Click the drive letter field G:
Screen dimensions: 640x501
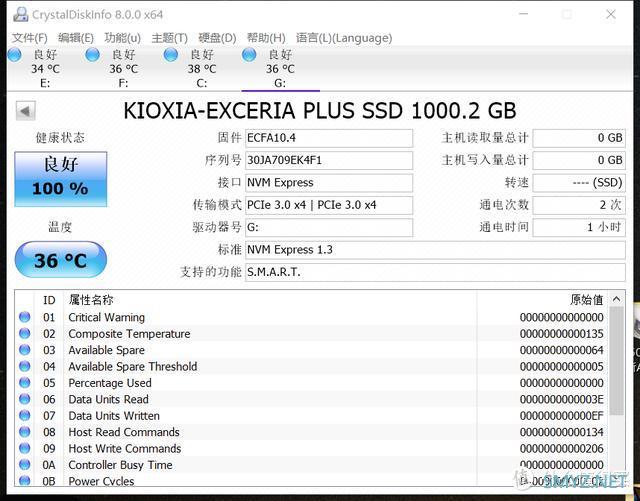coord(329,227)
